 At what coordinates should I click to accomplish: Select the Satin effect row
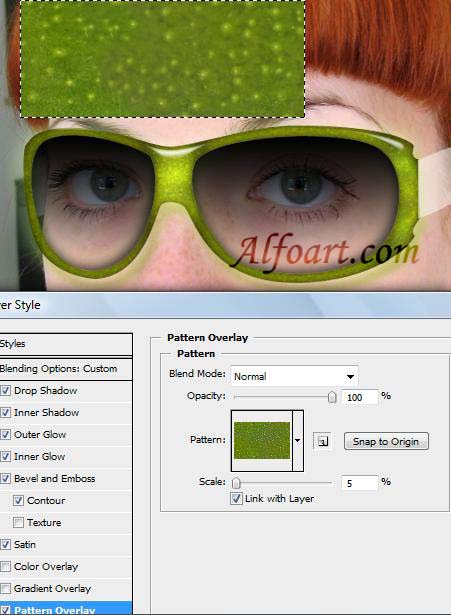(66, 544)
